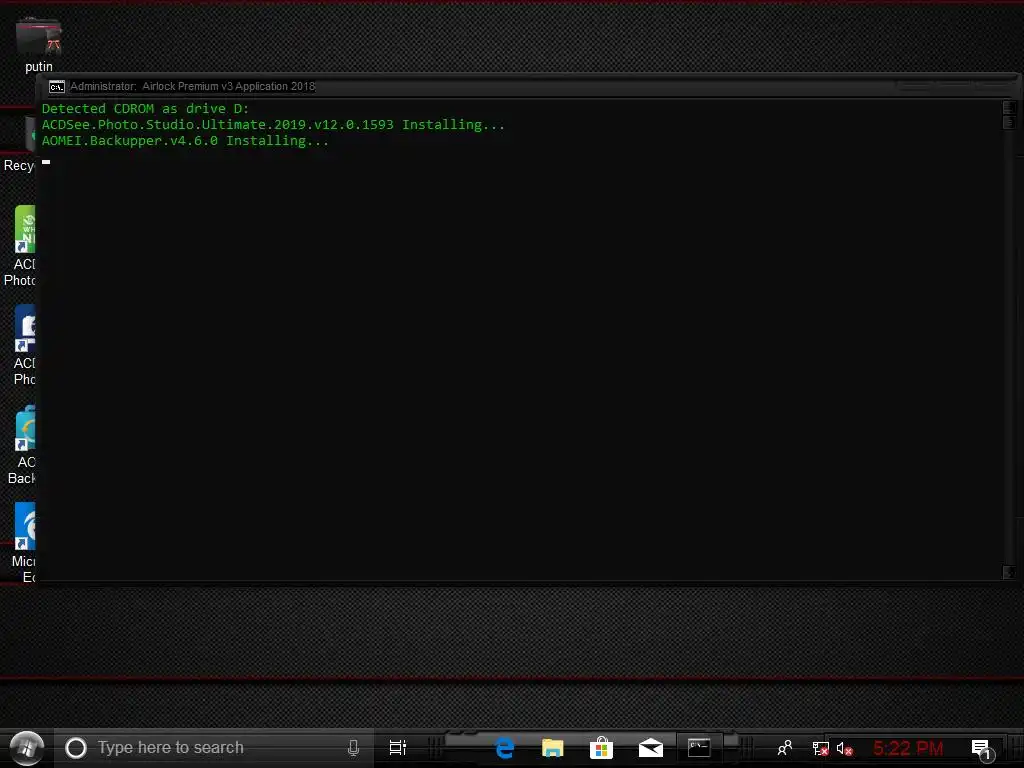Open the Windows Start menu orb
Screen dimensions: 1024x768
(x=27, y=748)
